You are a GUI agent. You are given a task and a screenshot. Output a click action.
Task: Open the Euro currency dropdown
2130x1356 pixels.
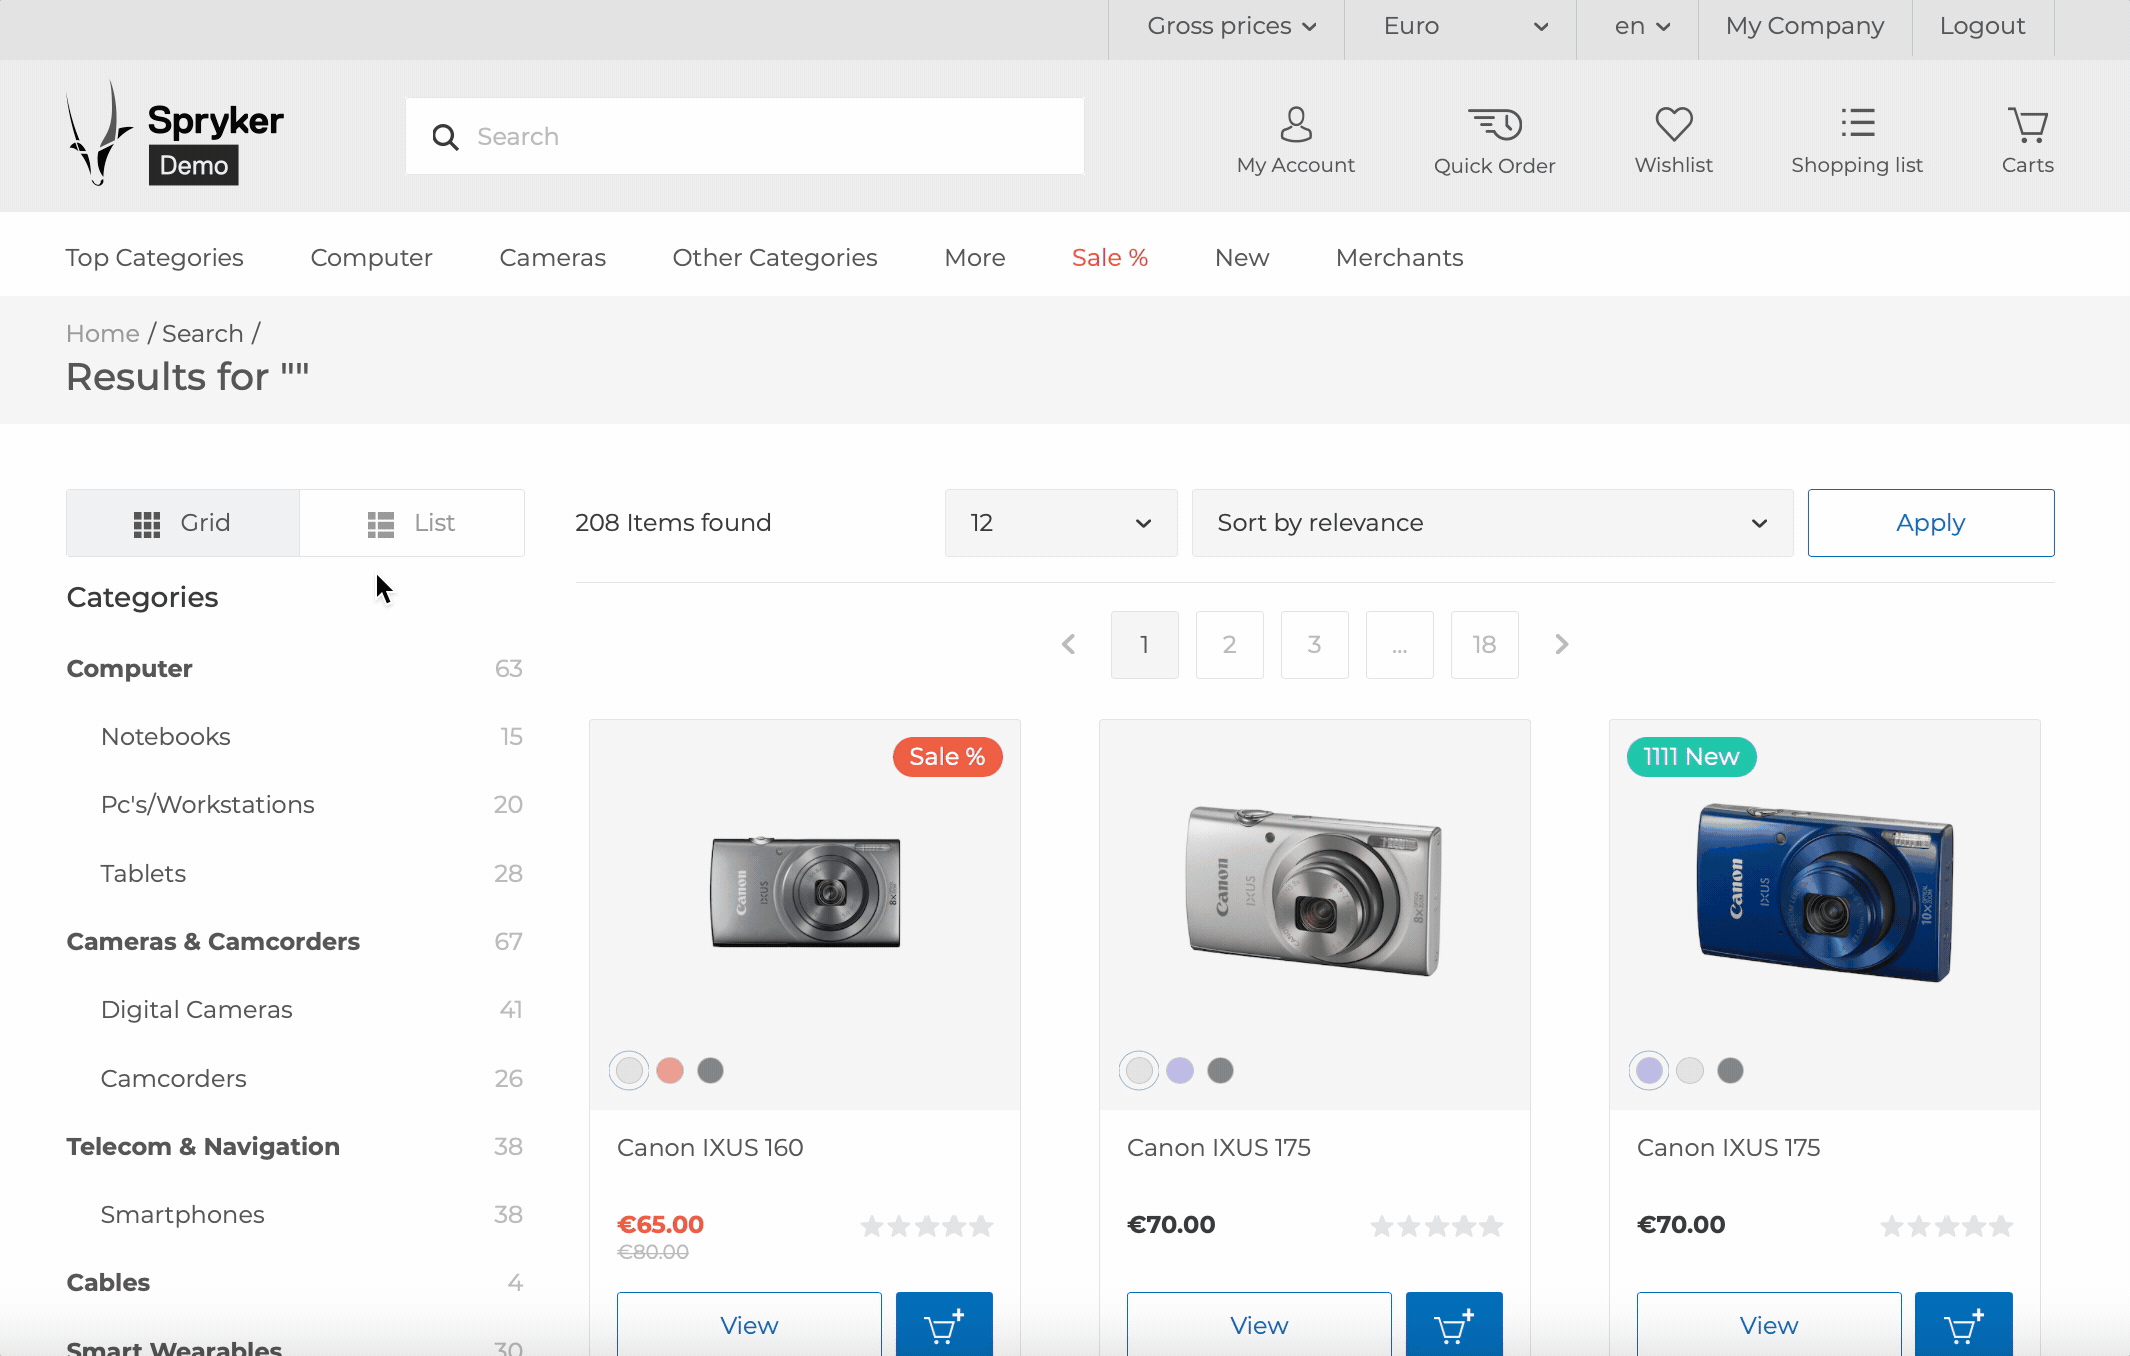(1465, 26)
